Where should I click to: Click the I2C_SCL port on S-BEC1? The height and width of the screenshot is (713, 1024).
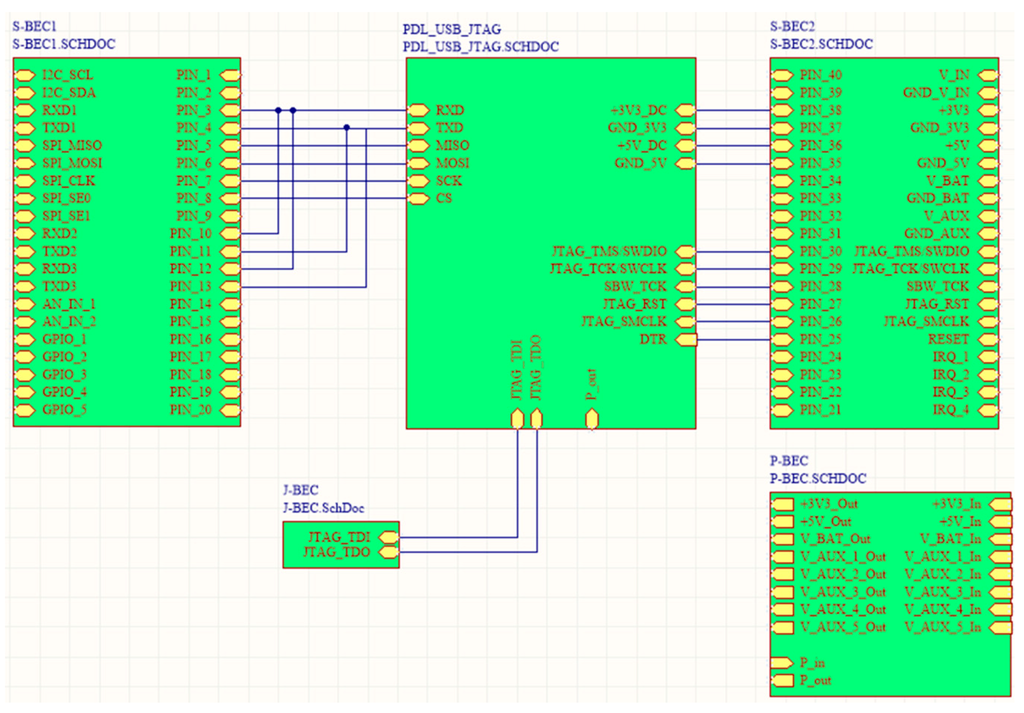coord(24,75)
